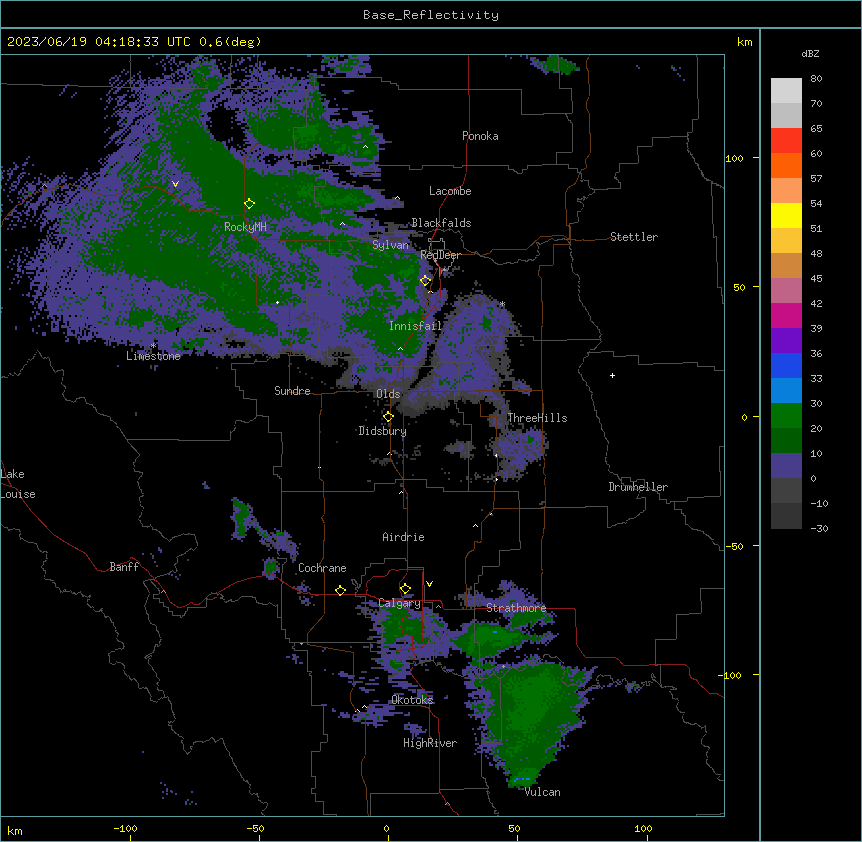Screen dimensions: 862x842
Task: Click the white plus marker north of Drumheller
Action: point(612,375)
